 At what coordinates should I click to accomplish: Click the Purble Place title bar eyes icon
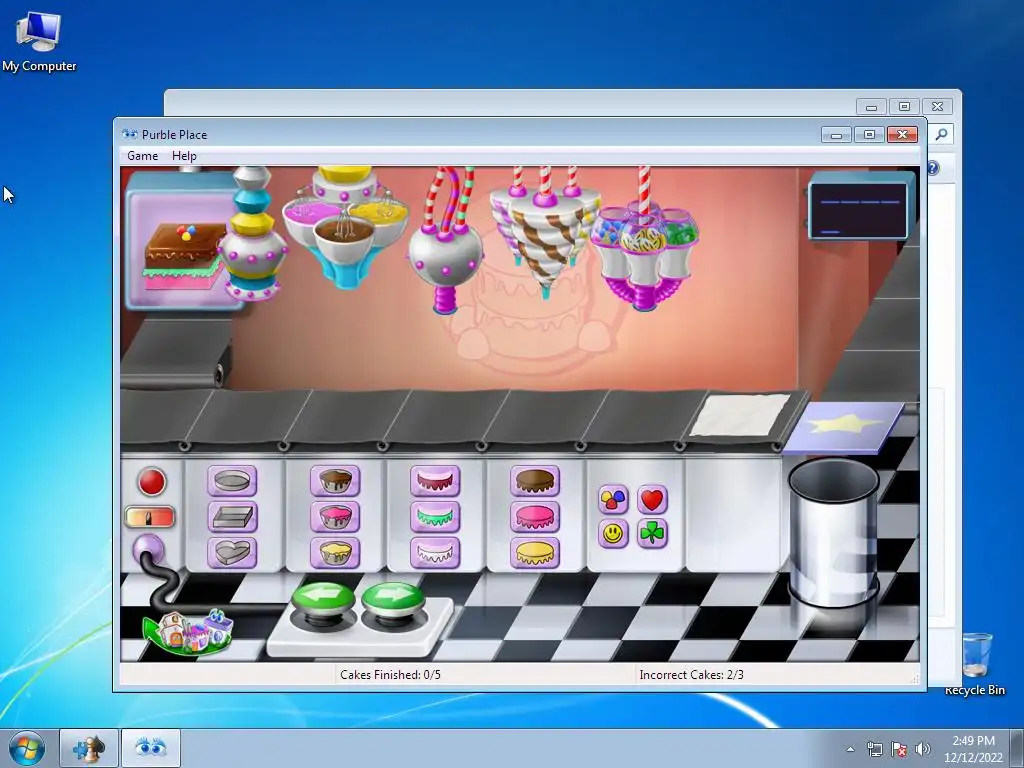point(130,134)
